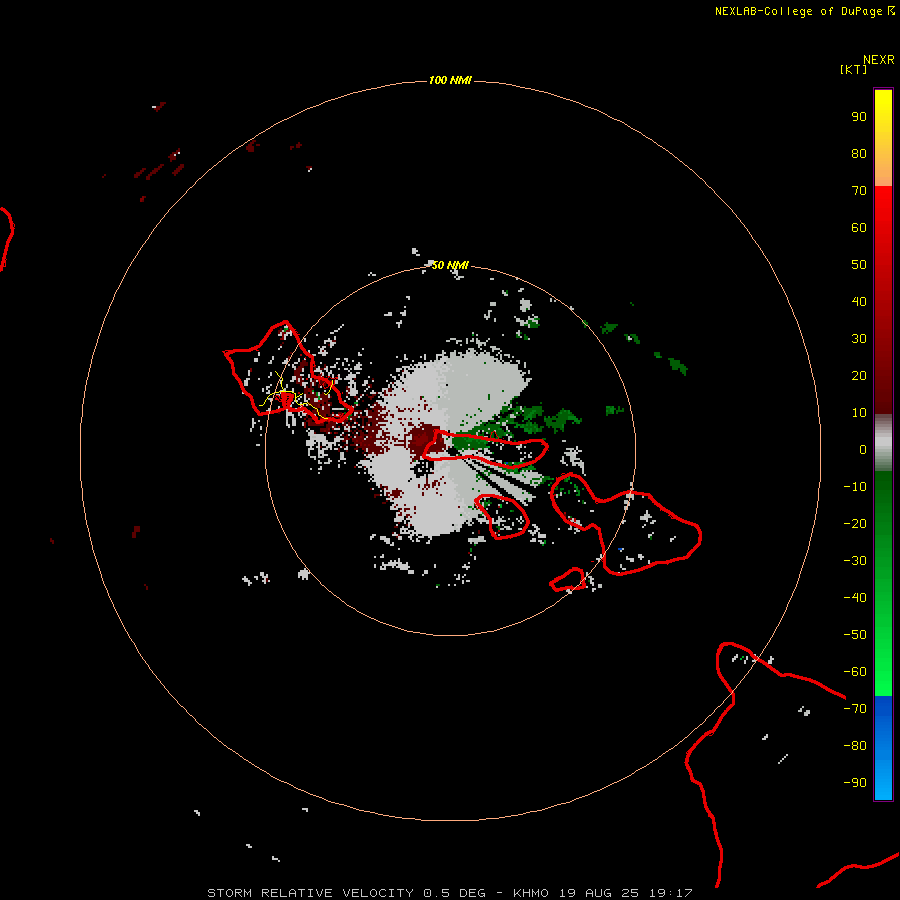Image resolution: width=900 pixels, height=900 pixels.
Task: Click the Storm Relative Velocity caption at bottom
Action: 450,893
